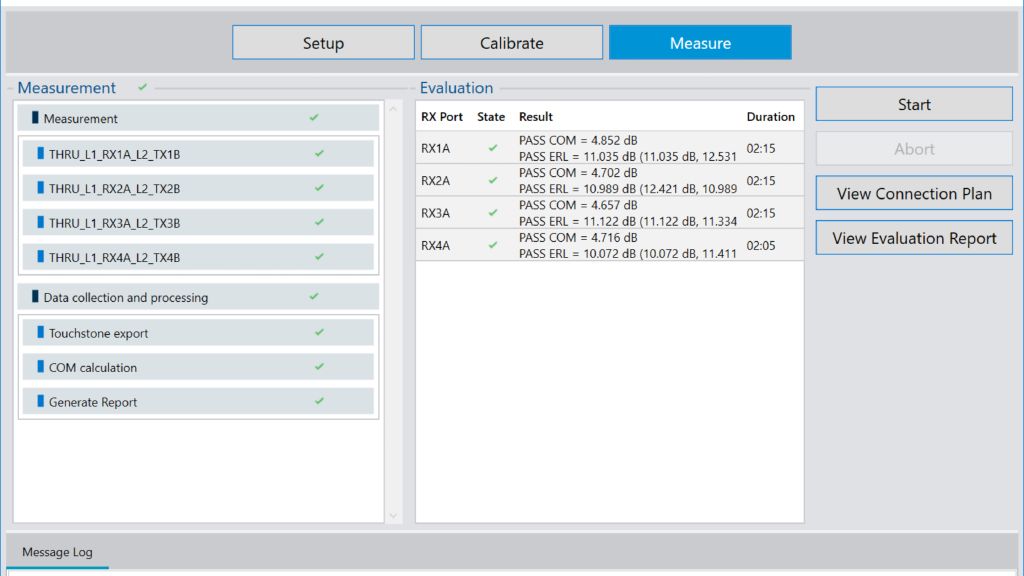The height and width of the screenshot is (576, 1024).
Task: Open the Message Log tab
Action: [x=57, y=552]
